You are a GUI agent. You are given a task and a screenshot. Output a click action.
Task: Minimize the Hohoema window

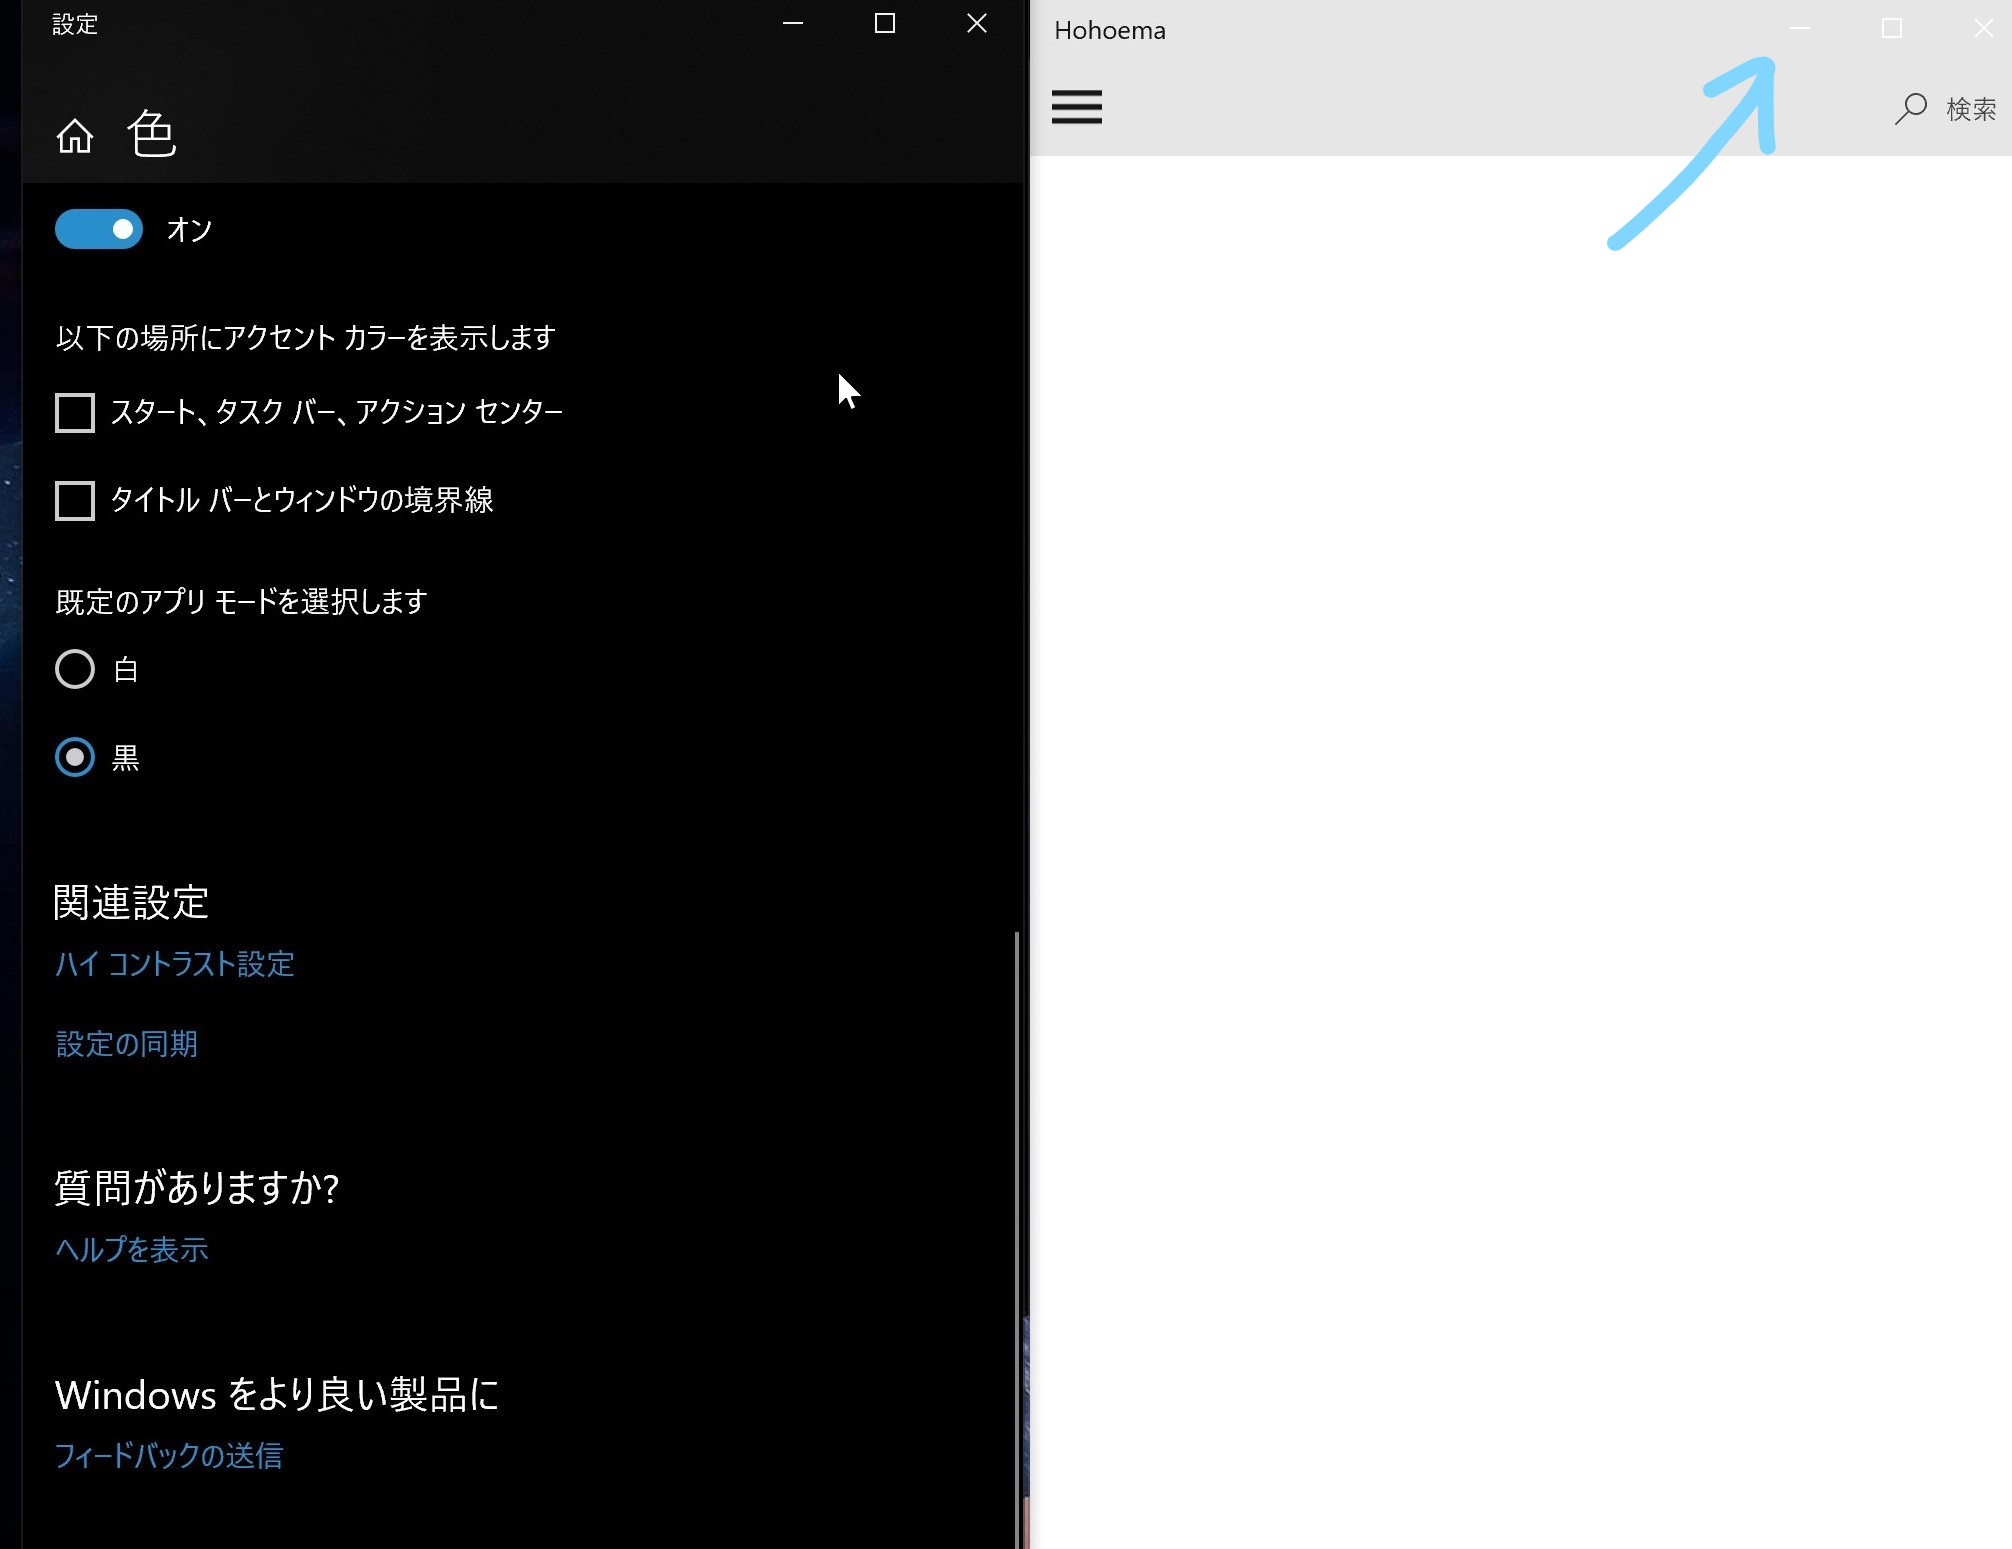[x=1802, y=28]
